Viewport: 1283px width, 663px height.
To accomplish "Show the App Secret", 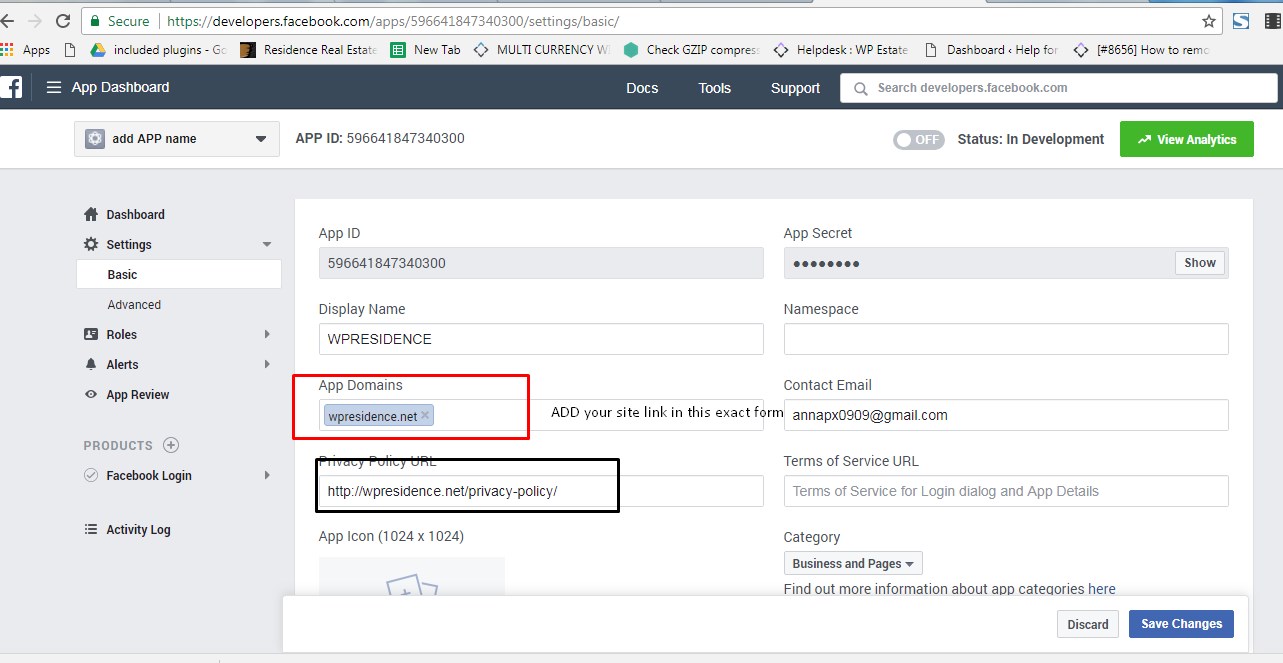I will [1200, 263].
